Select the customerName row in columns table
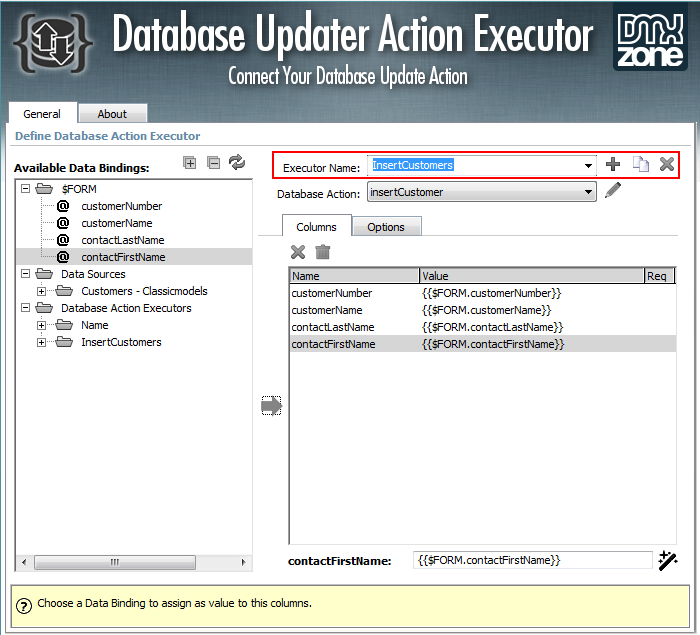700x635 pixels. [x=482, y=310]
